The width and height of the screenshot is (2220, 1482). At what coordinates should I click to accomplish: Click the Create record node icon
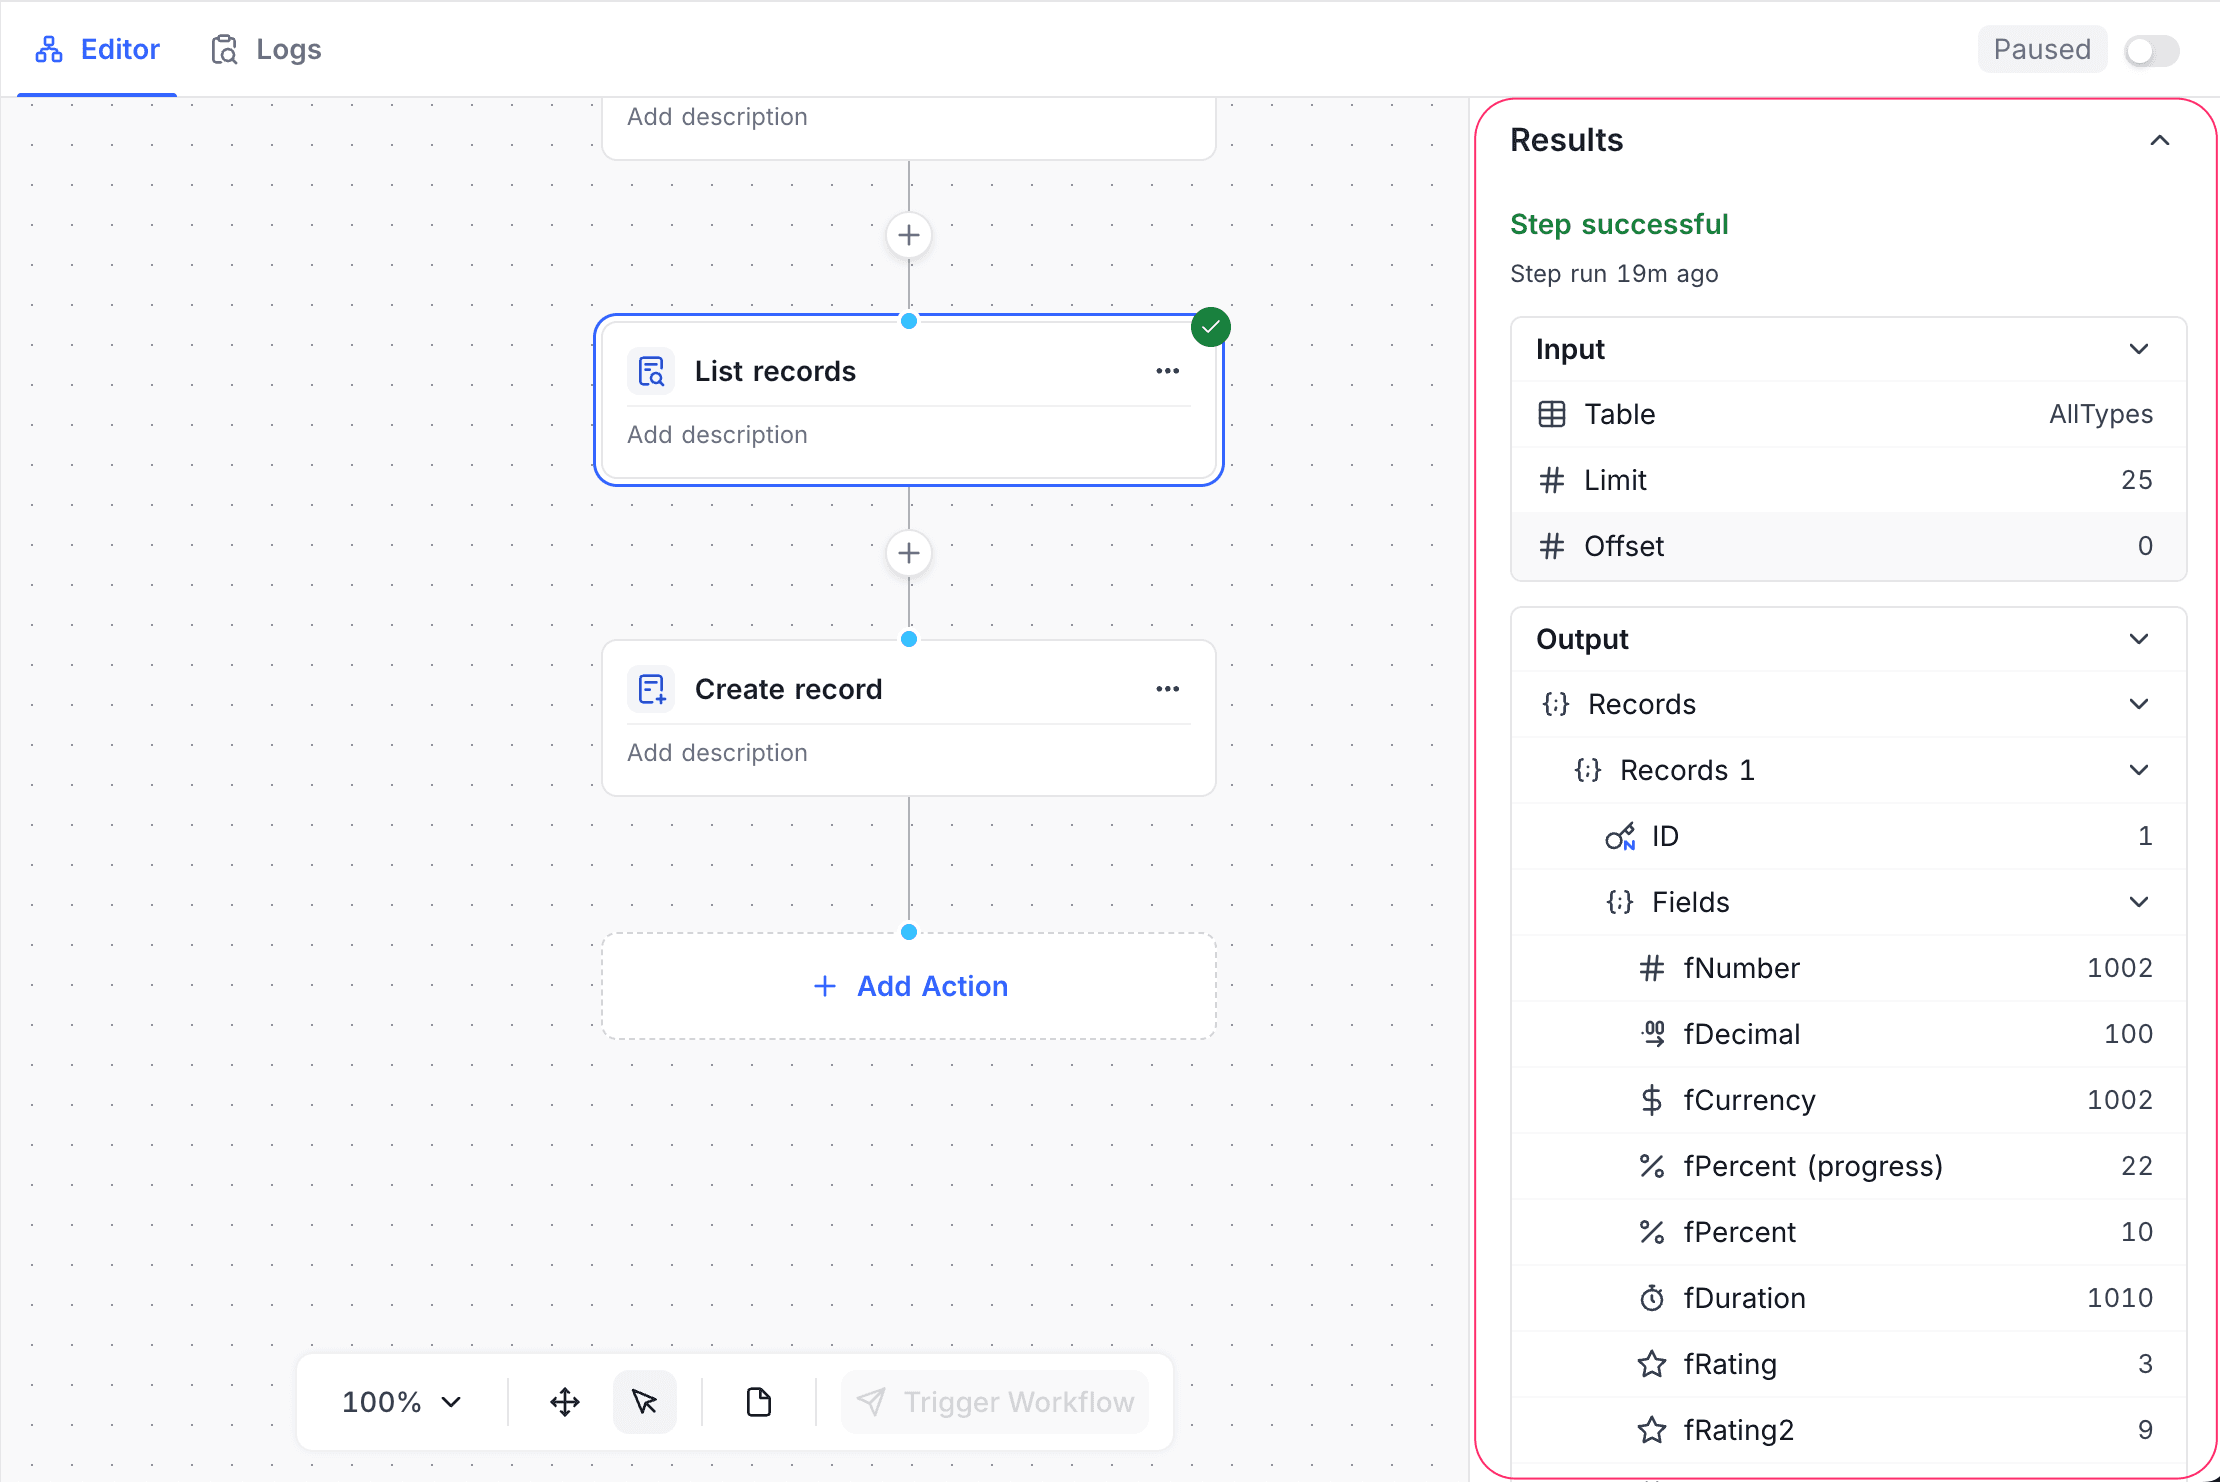651,688
